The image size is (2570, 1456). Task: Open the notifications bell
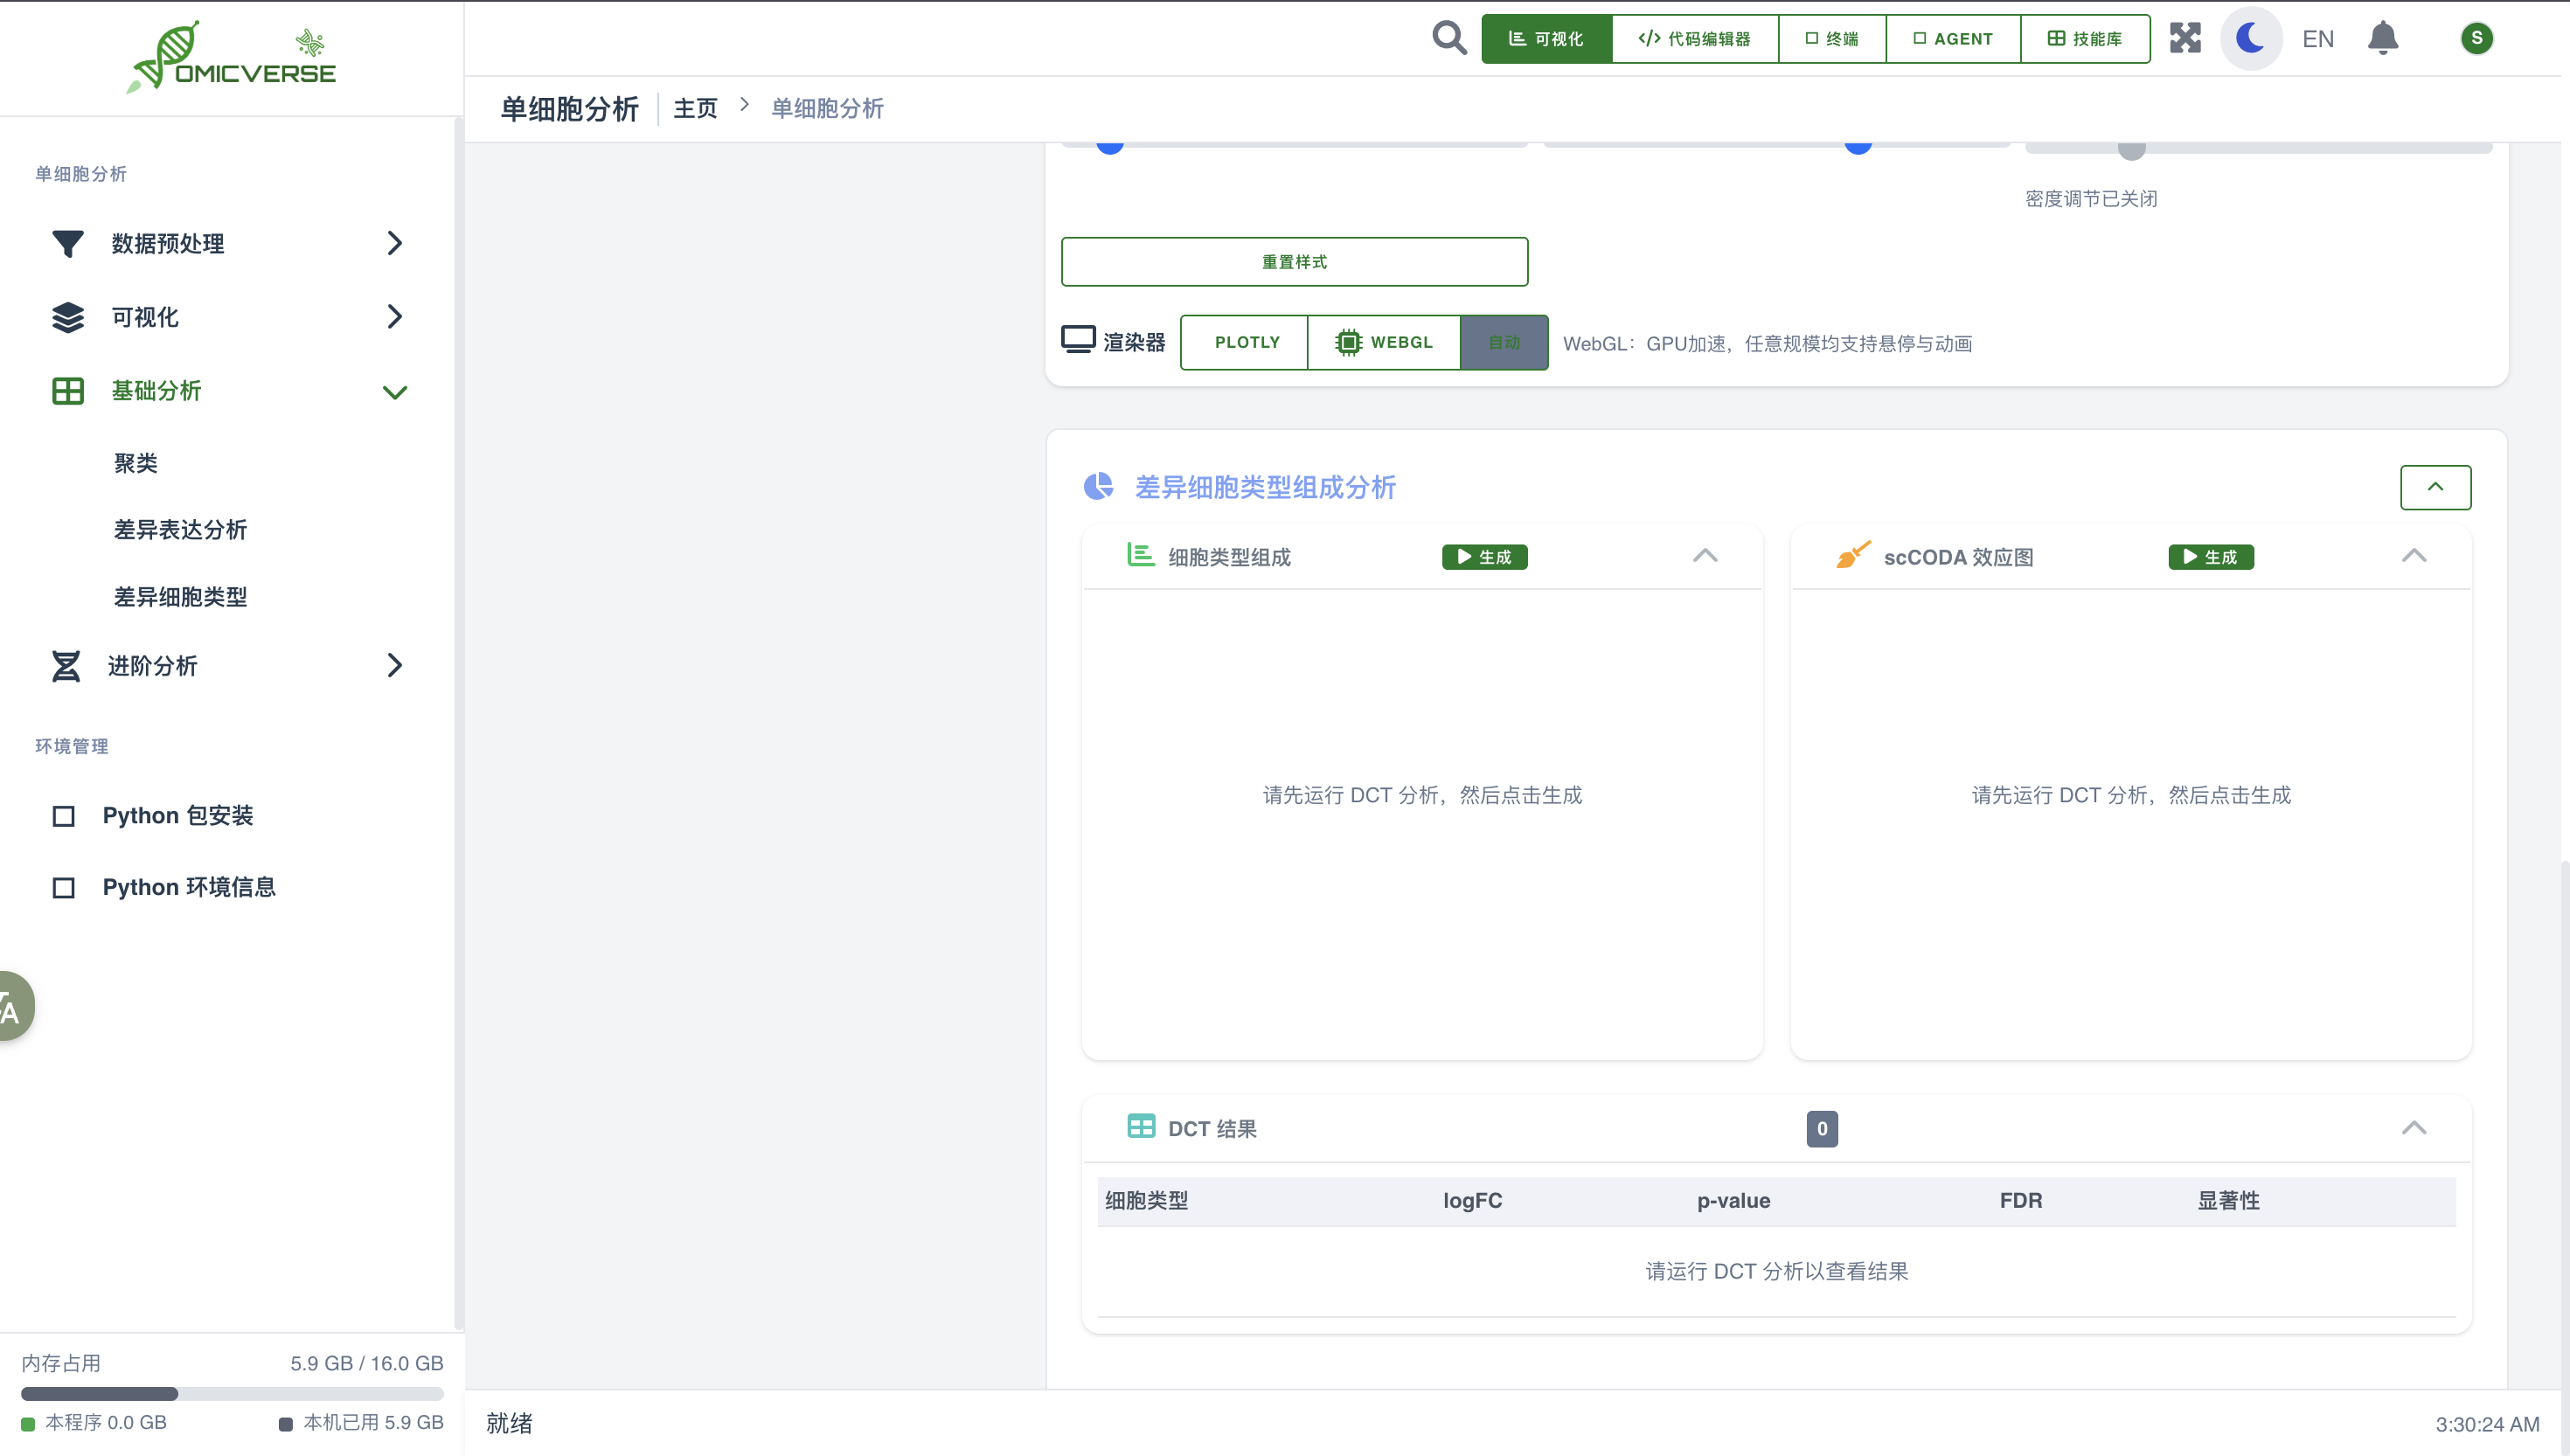[x=2383, y=38]
